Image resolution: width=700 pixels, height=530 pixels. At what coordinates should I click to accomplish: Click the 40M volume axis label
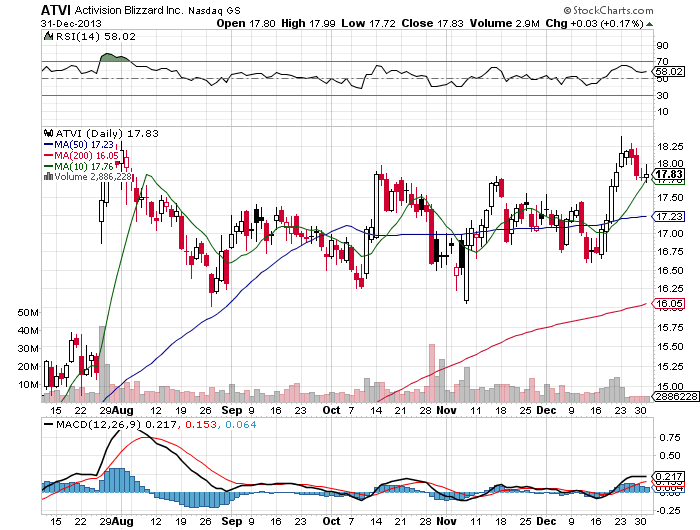(x=28, y=330)
